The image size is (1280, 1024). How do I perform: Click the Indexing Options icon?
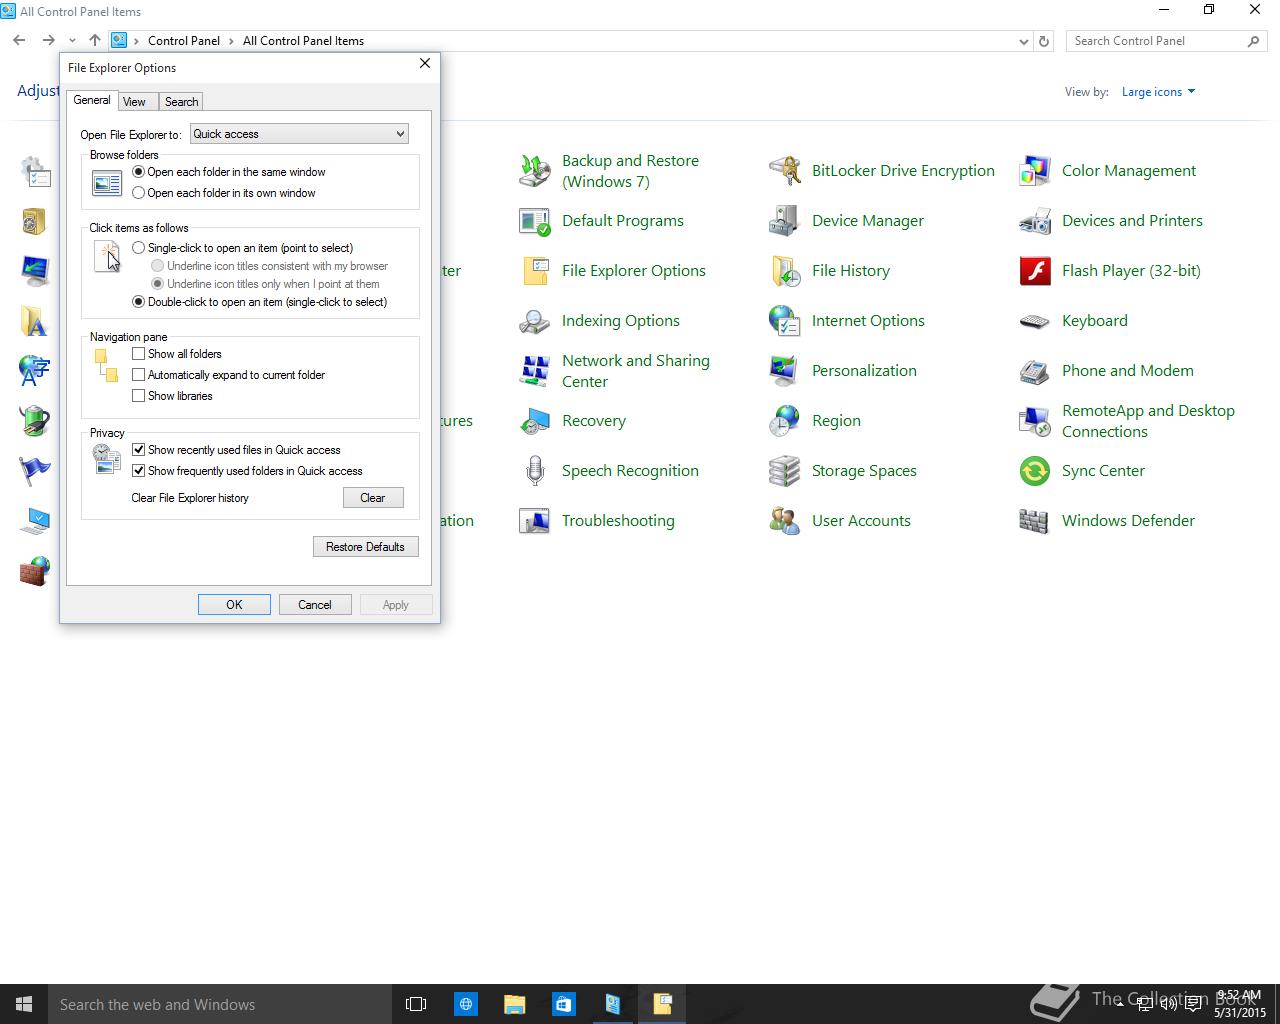point(535,321)
